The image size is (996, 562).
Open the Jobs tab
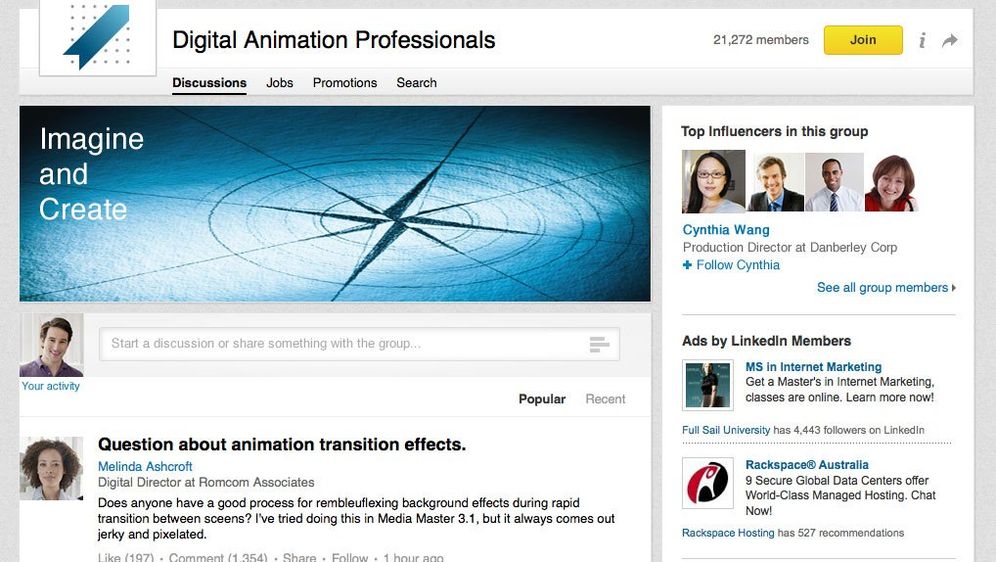tap(279, 83)
